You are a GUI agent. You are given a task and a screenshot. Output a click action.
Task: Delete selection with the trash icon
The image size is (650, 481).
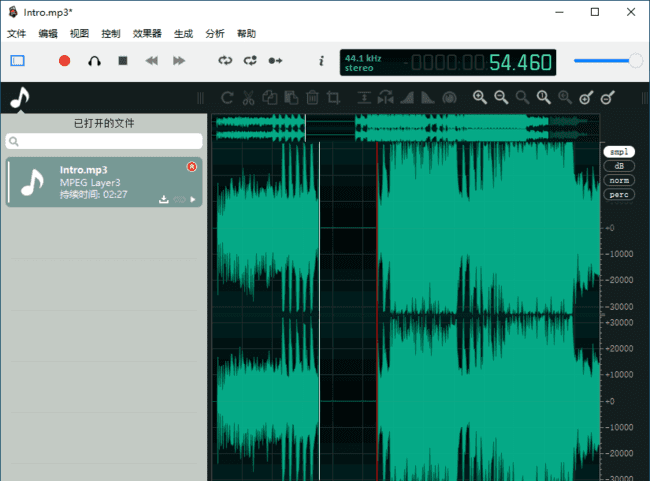click(x=312, y=98)
